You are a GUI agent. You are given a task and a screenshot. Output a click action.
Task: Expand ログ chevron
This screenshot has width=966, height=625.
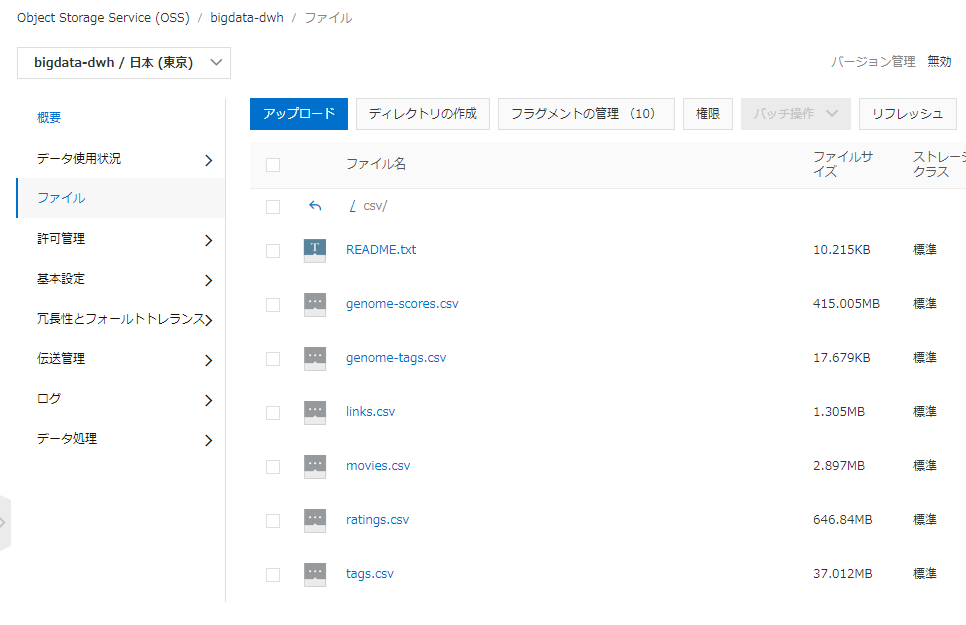point(208,401)
